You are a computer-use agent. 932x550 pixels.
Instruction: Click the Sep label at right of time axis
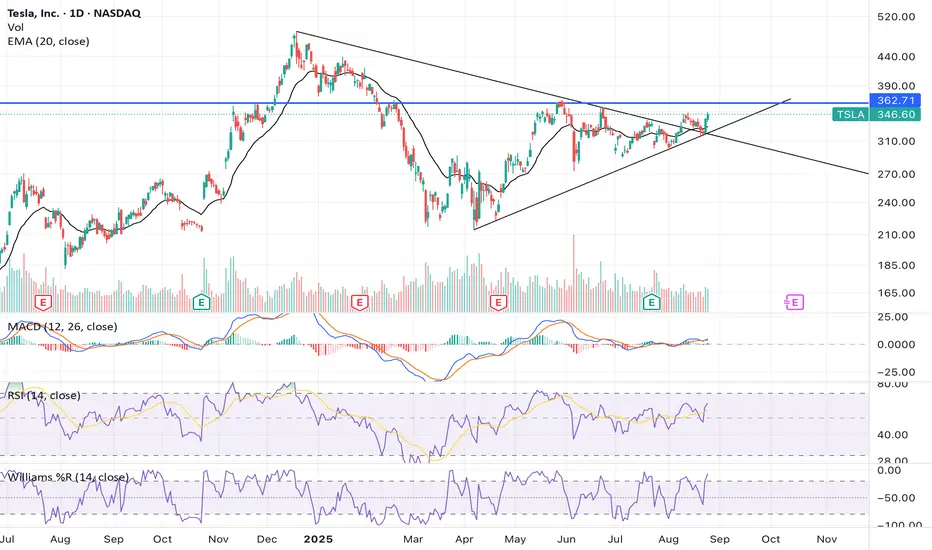[x=719, y=539]
